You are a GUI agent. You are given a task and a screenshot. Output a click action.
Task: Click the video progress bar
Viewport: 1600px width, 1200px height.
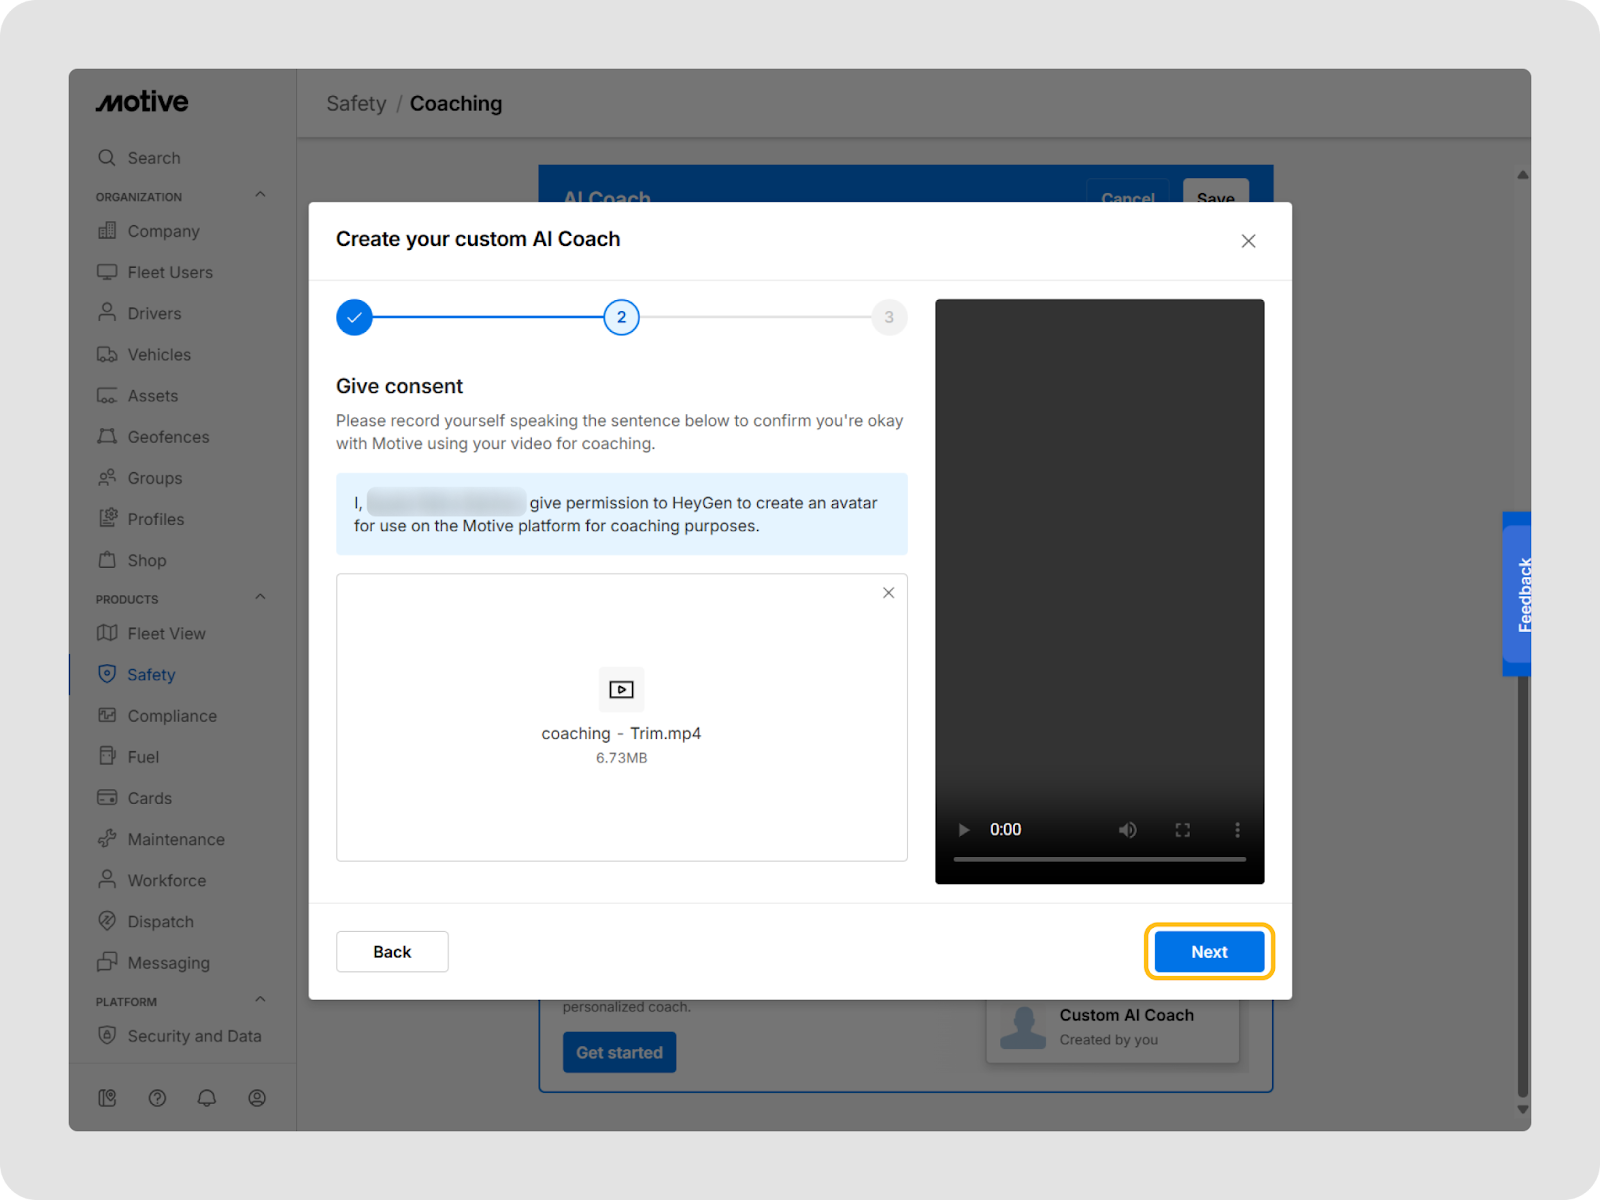click(1099, 859)
